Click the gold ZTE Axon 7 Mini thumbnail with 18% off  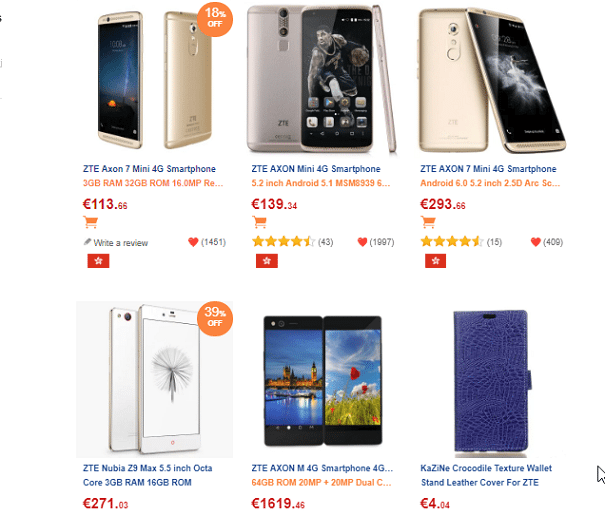pos(154,79)
